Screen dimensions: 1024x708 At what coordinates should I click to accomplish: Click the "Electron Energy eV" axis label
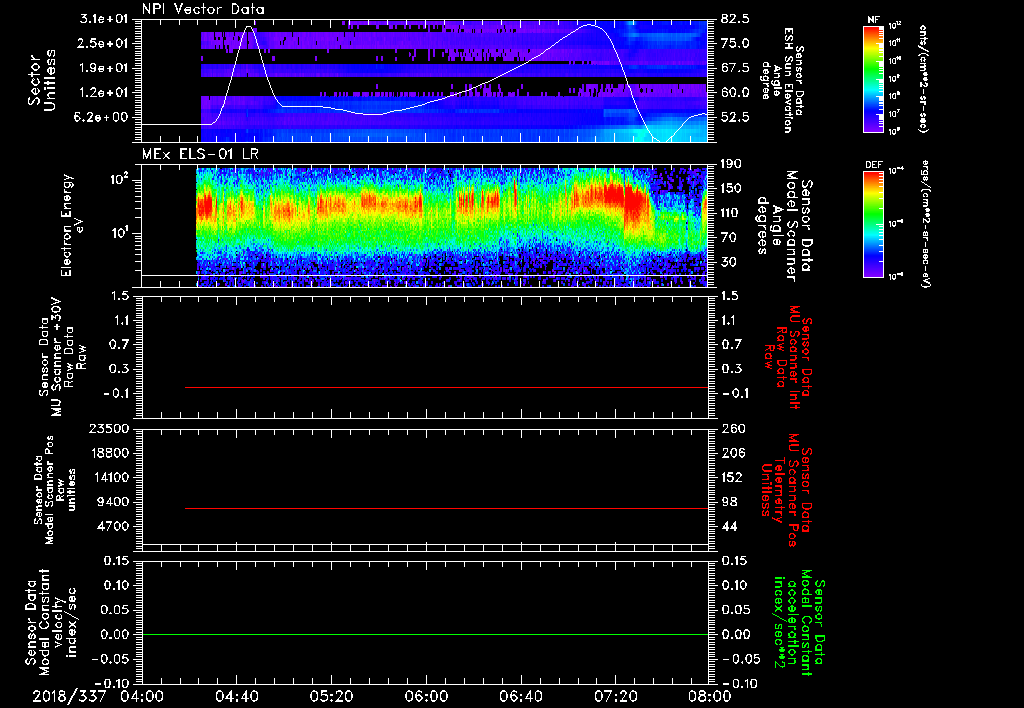[73, 225]
